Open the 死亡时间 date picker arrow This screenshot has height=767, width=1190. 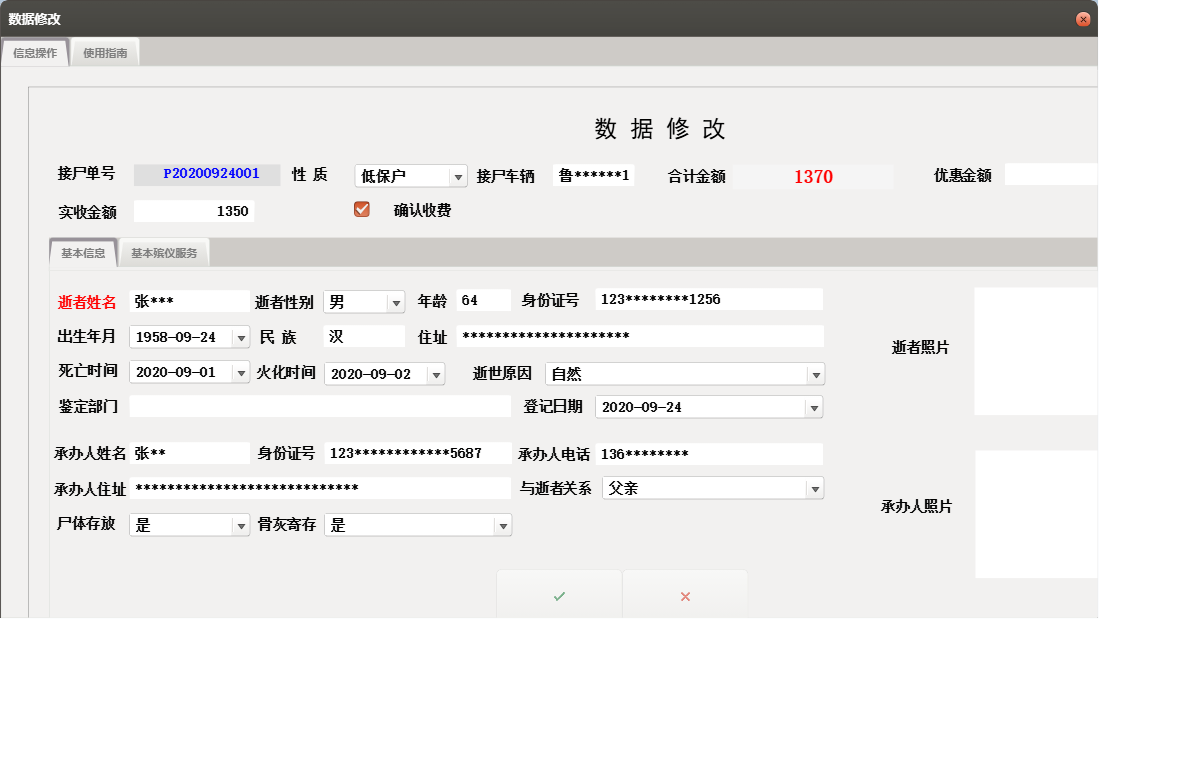click(x=241, y=373)
